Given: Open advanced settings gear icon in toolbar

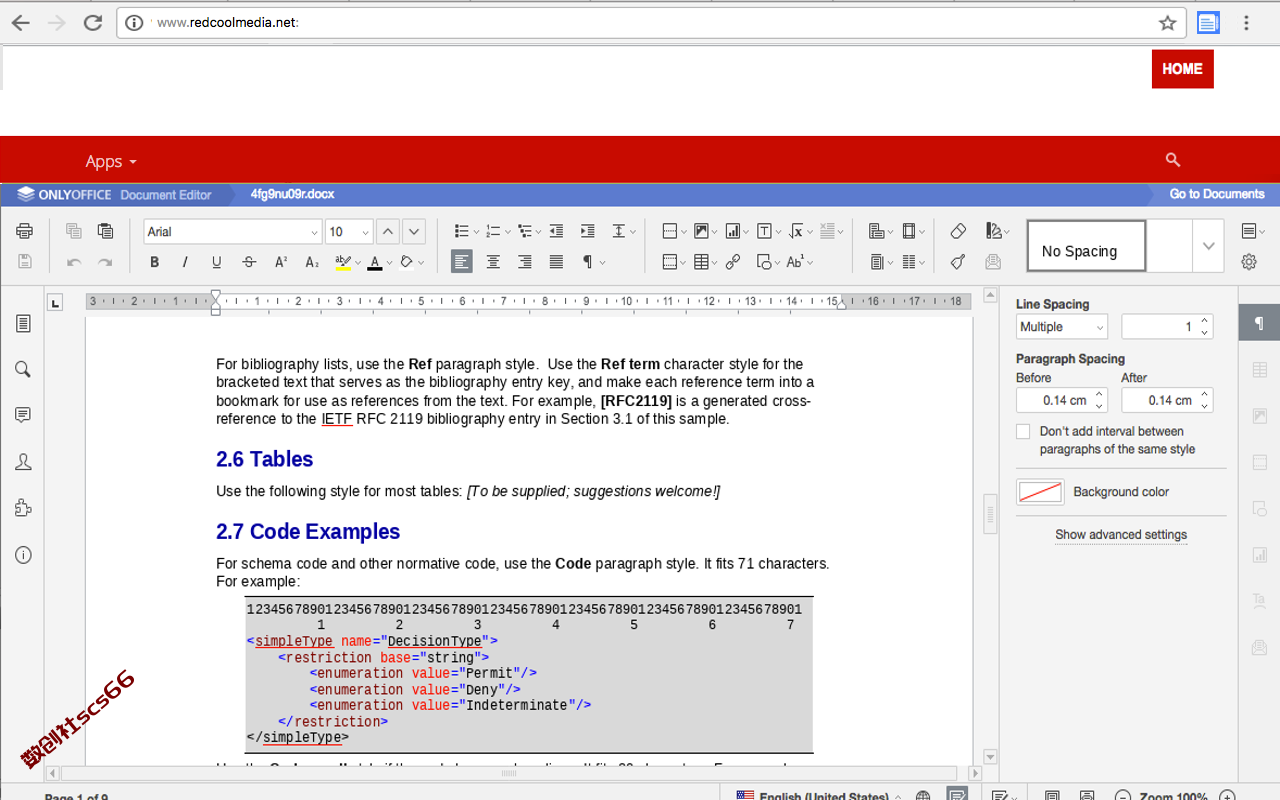Looking at the screenshot, I should 1249,262.
